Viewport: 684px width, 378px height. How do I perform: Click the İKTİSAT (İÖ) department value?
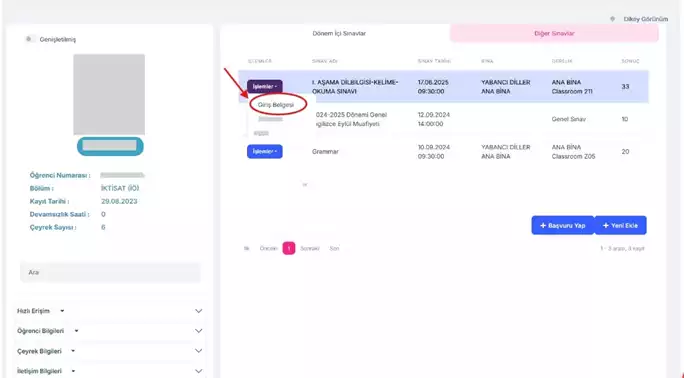click(x=120, y=188)
